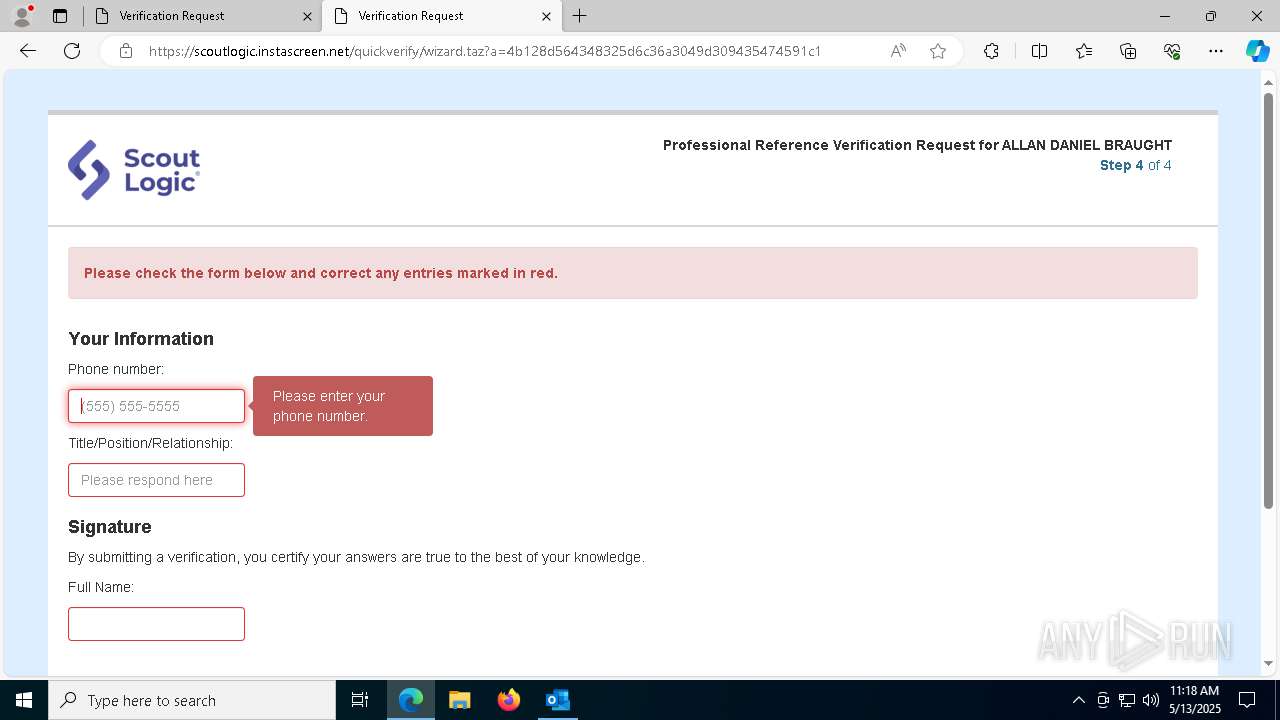1280x720 pixels.
Task: Open the volume control icon
Action: click(1151, 700)
